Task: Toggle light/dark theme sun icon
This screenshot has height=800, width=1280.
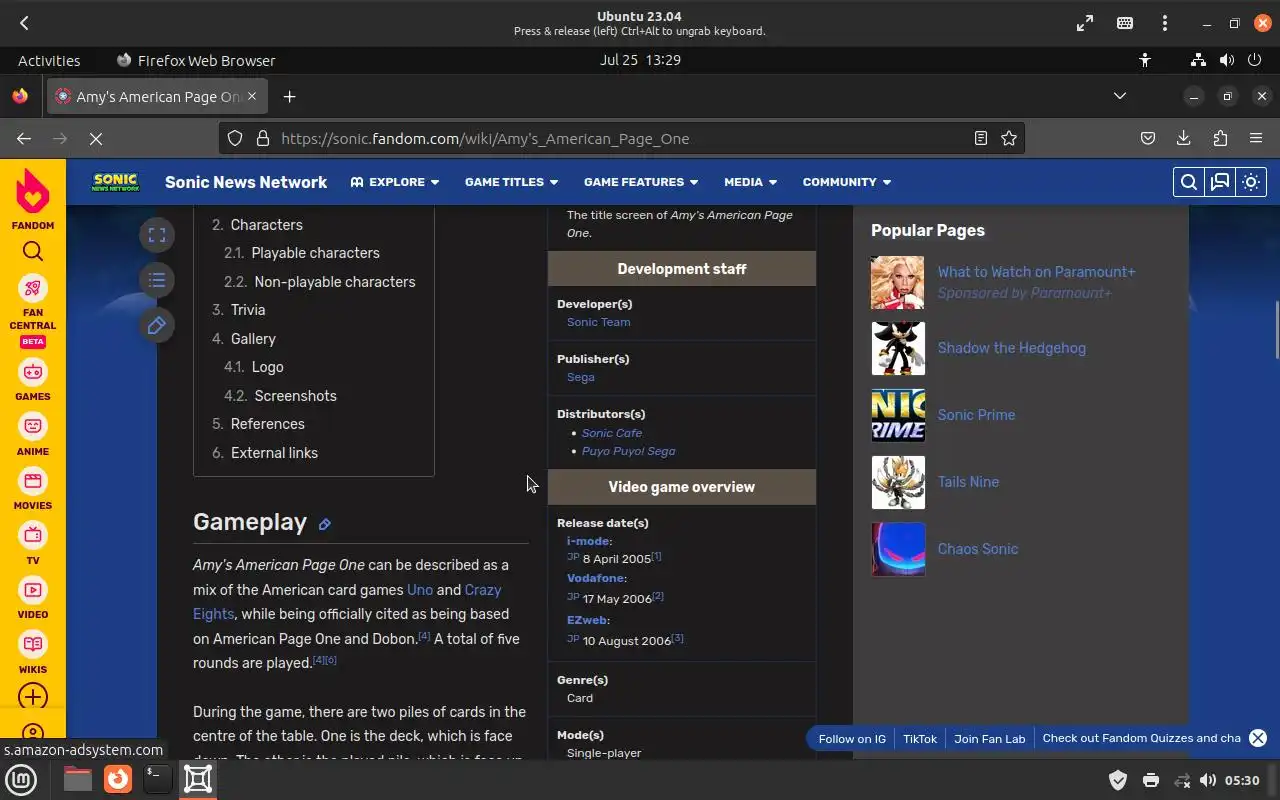Action: (1251, 182)
